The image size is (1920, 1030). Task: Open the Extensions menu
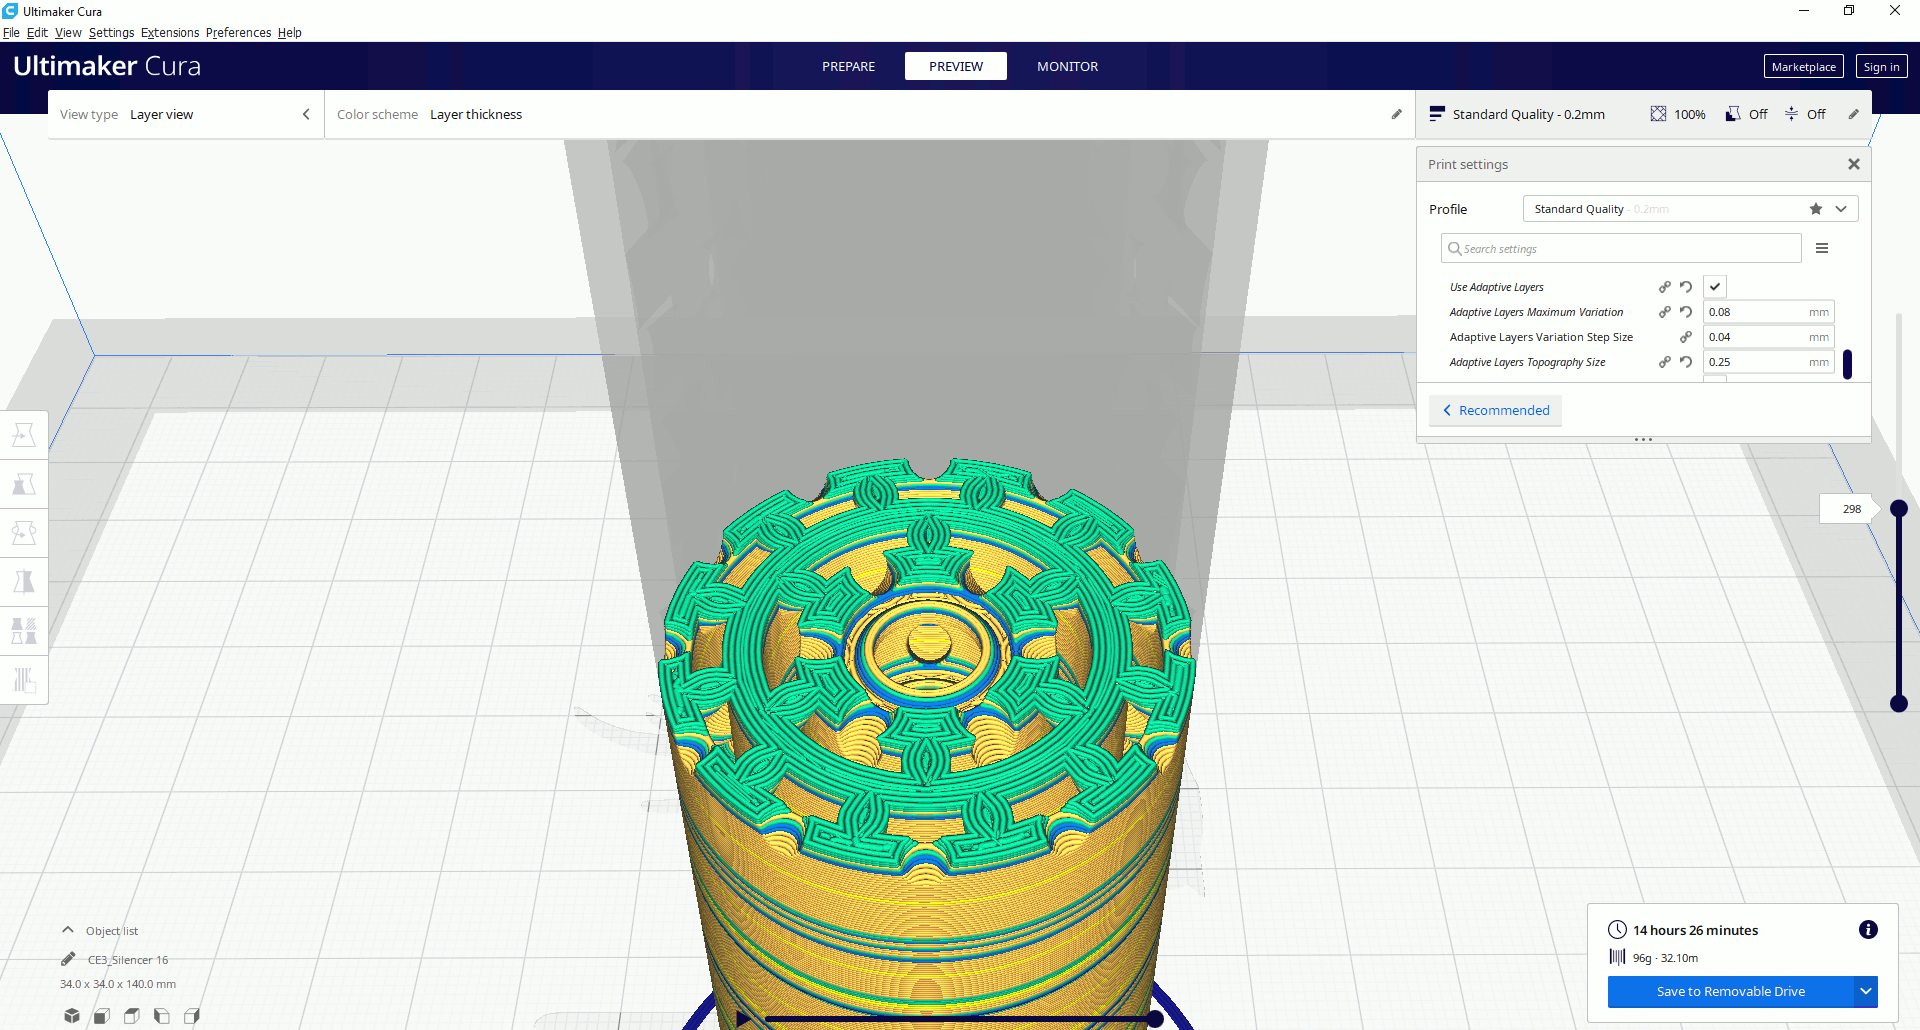pos(170,32)
